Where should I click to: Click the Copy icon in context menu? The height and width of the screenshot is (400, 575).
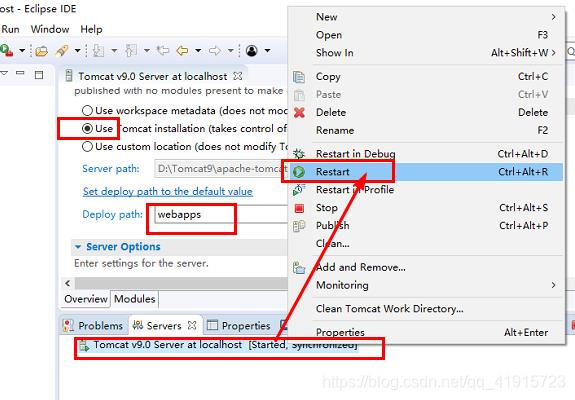299,77
